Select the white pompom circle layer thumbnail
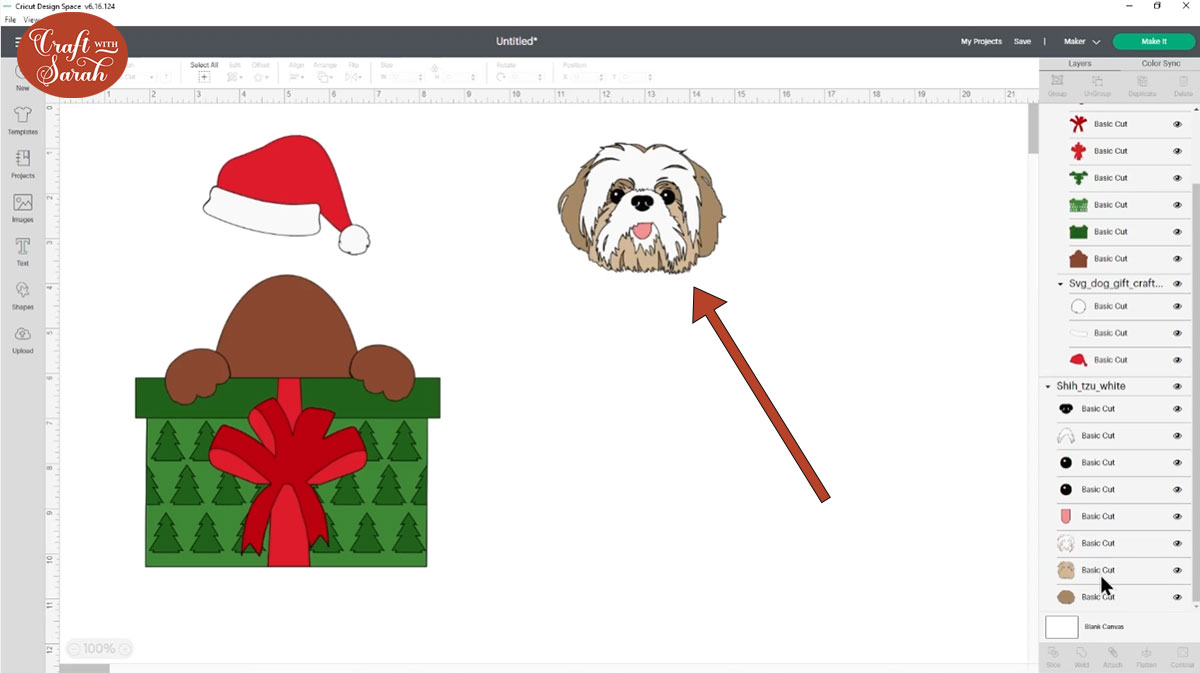1200x673 pixels. pyautogui.click(x=1078, y=306)
